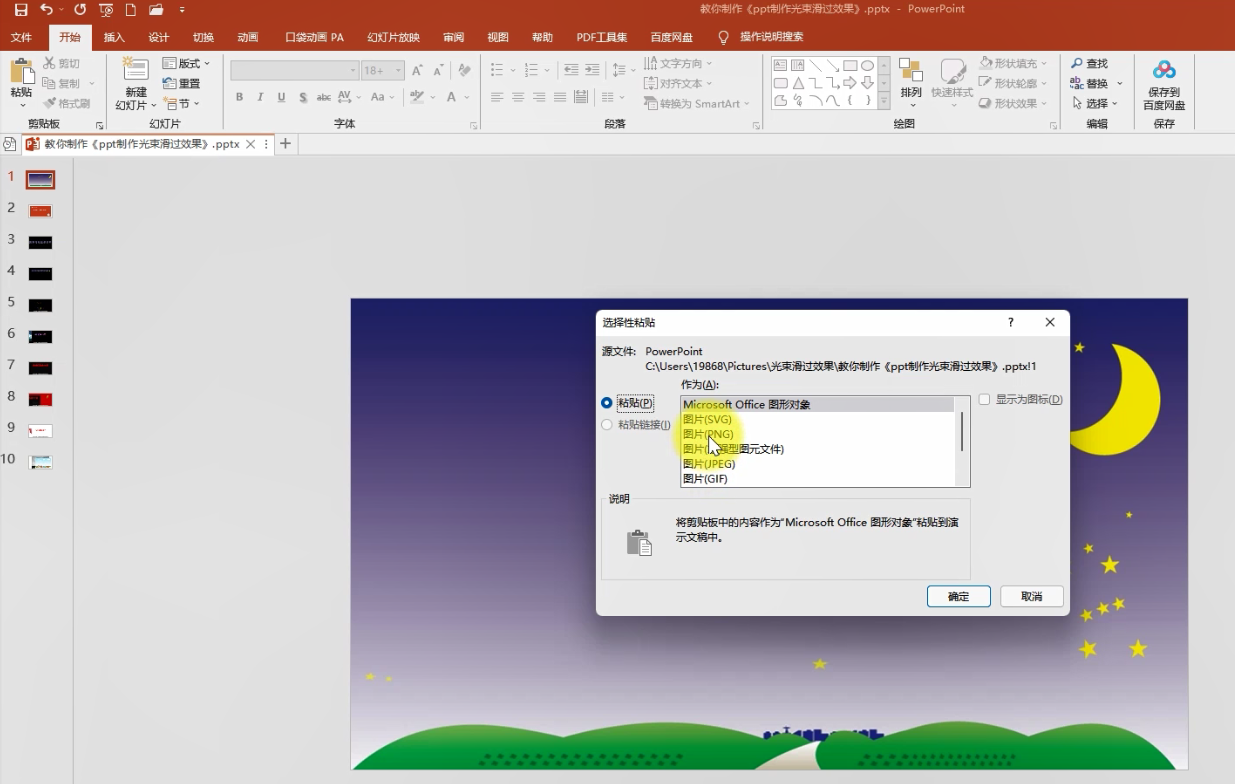Align text to the left
The height and width of the screenshot is (784, 1235).
497,97
